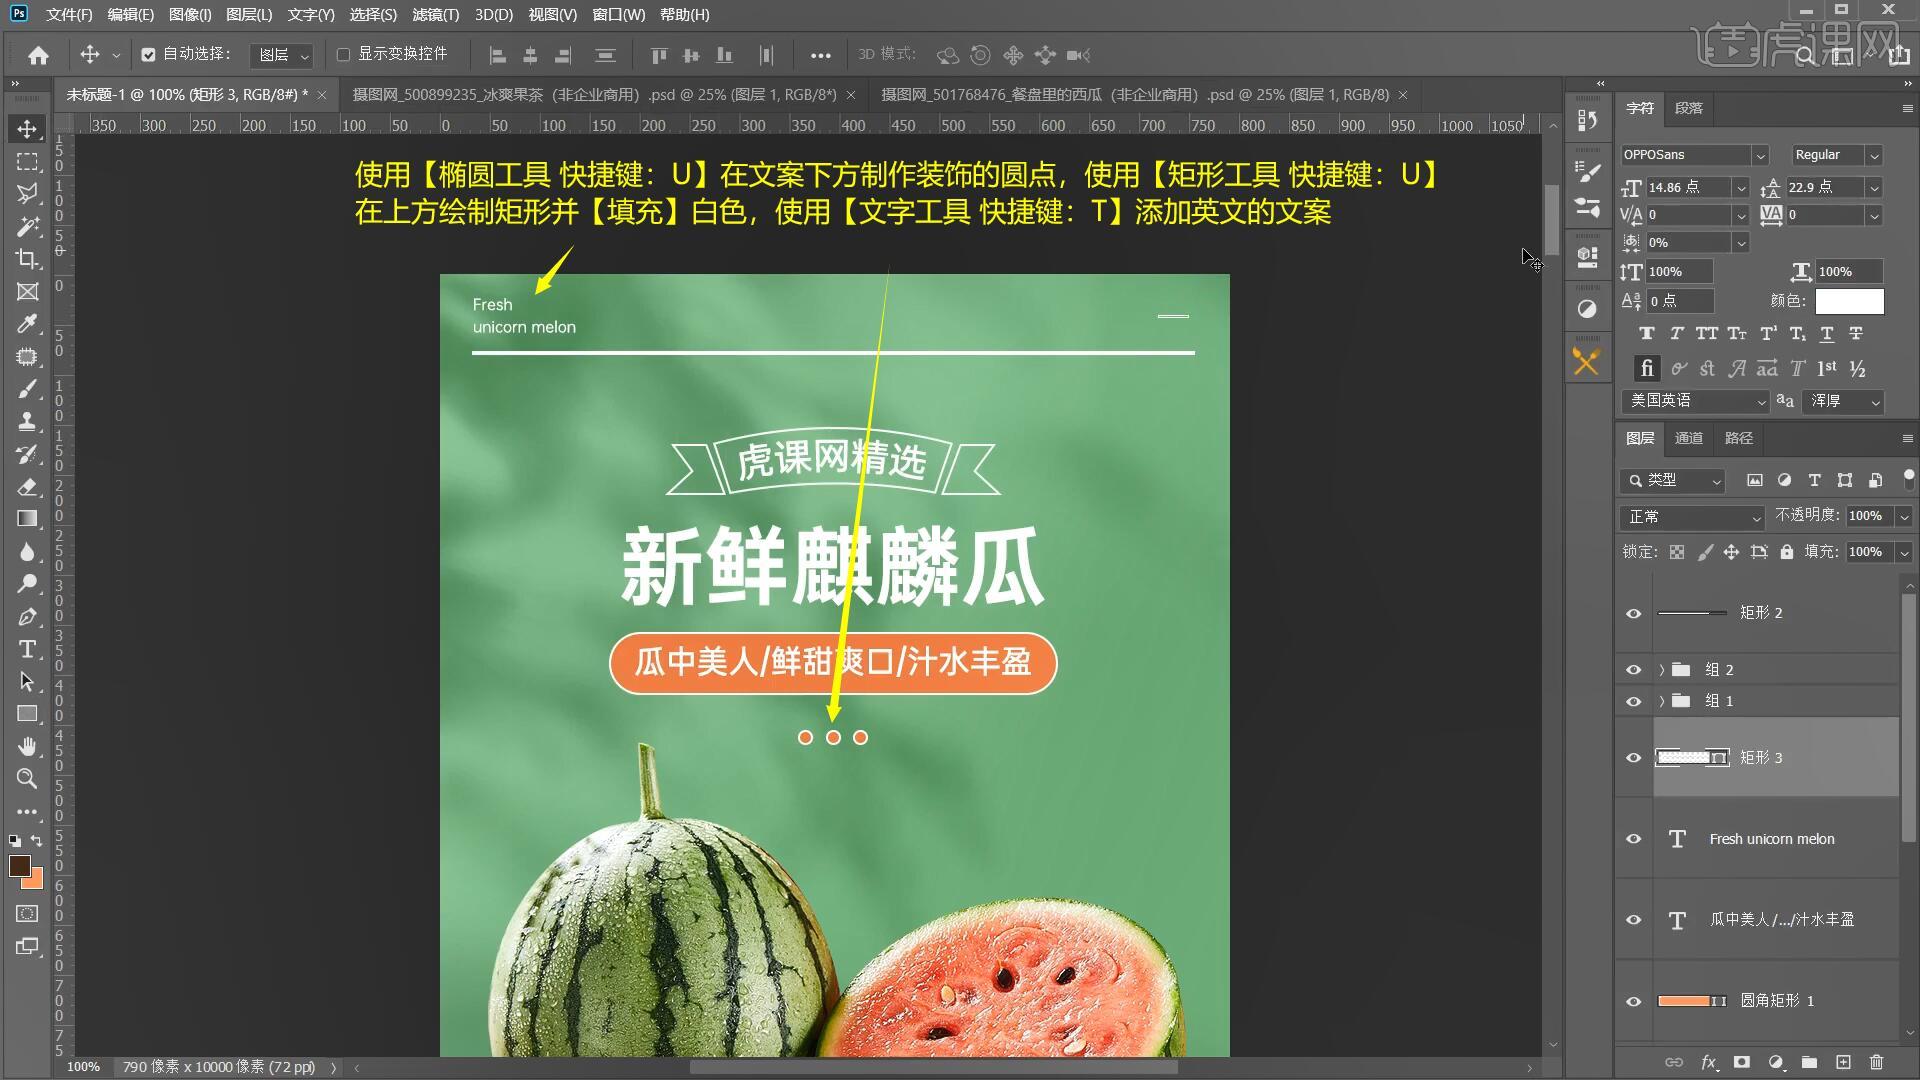Select the Crop tool
Screen dimensions: 1920x1080
(27, 259)
